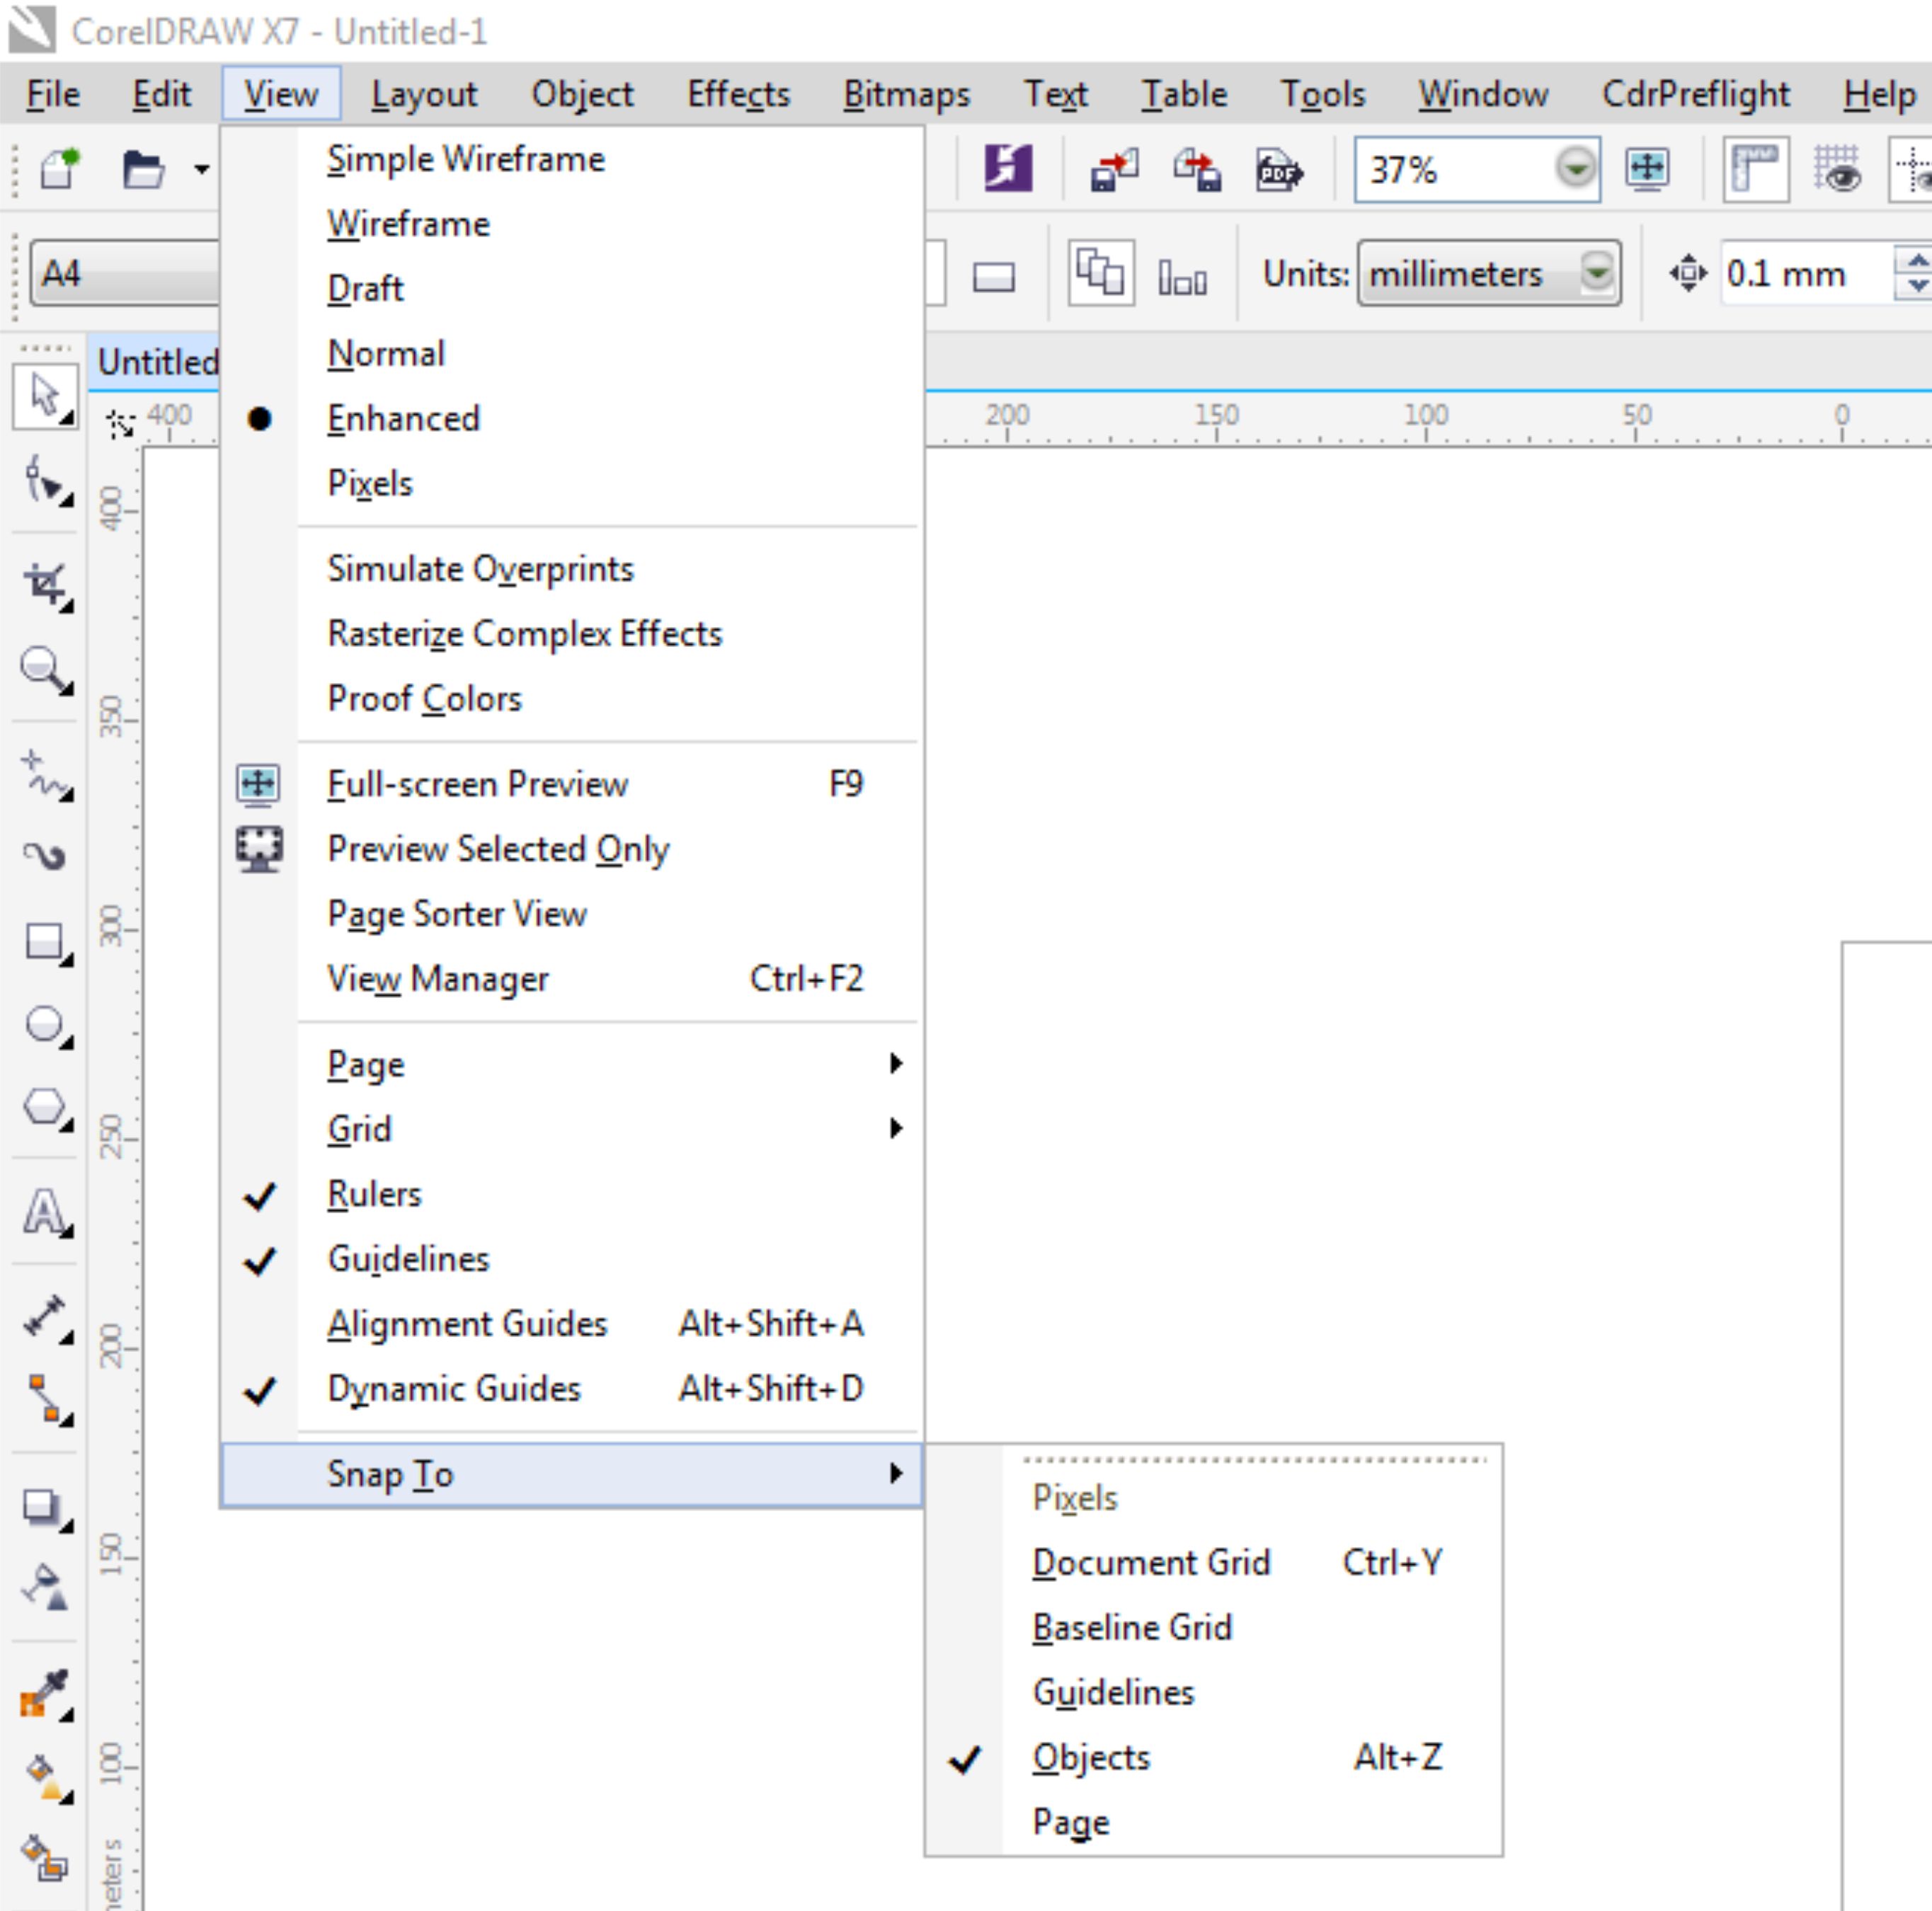
Task: Open the Effects menu
Action: click(x=738, y=94)
